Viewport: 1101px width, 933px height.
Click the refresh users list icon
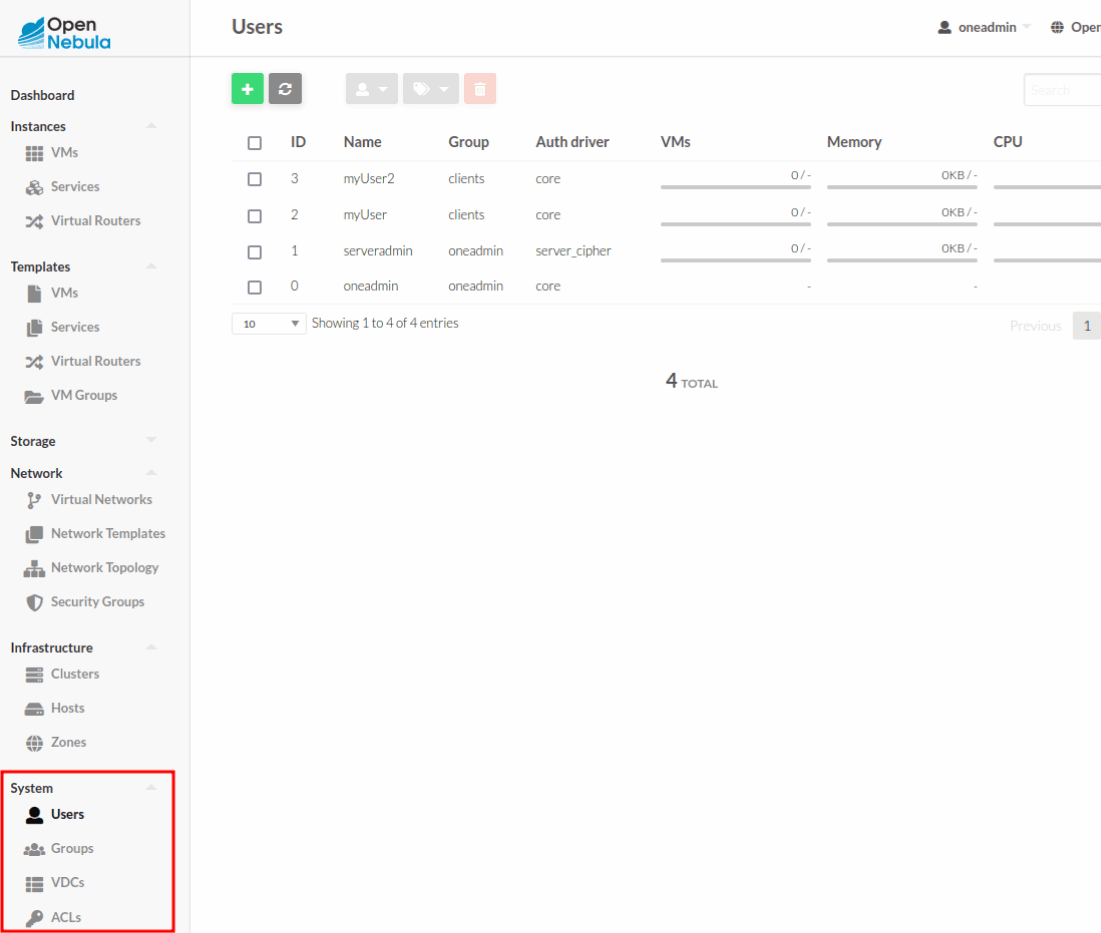pos(285,89)
